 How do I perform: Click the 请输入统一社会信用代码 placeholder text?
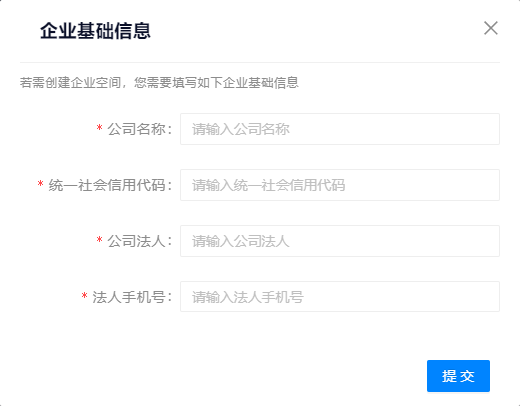coord(268,185)
